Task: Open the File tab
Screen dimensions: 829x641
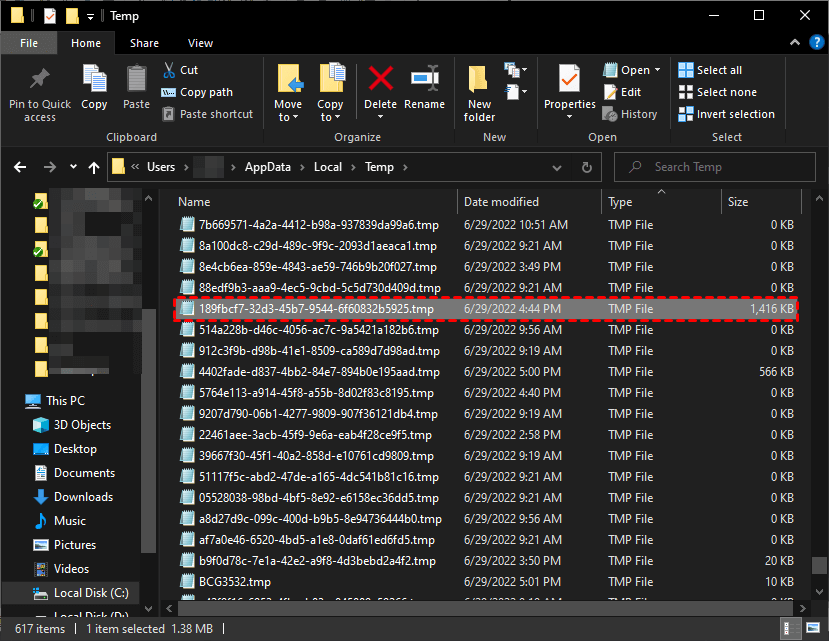Action: tap(29, 43)
